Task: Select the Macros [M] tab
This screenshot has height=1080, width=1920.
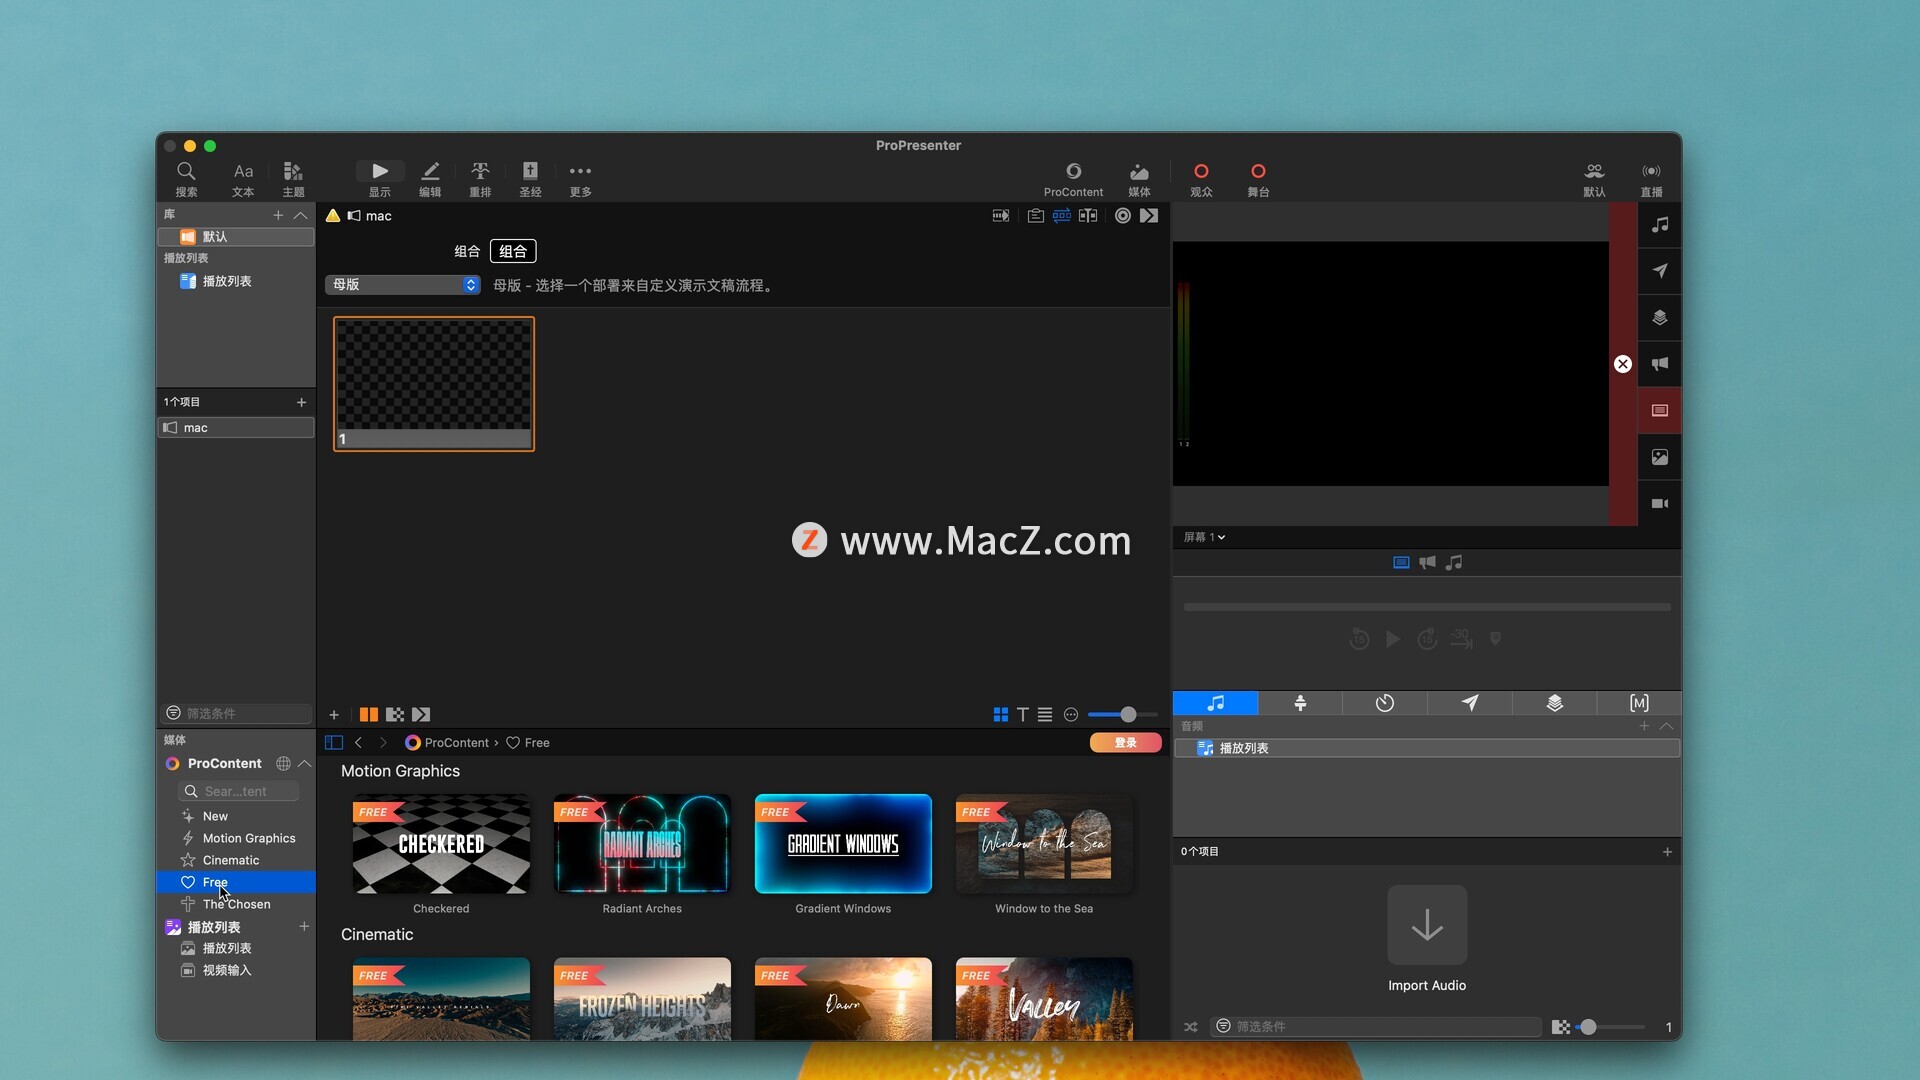Action: tap(1639, 703)
